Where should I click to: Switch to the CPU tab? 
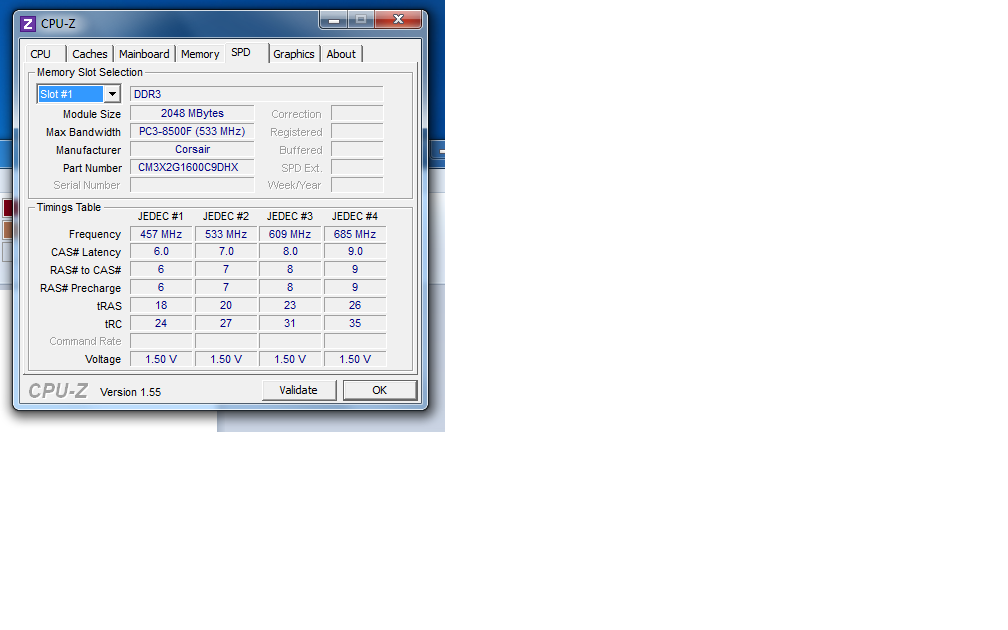(x=40, y=54)
